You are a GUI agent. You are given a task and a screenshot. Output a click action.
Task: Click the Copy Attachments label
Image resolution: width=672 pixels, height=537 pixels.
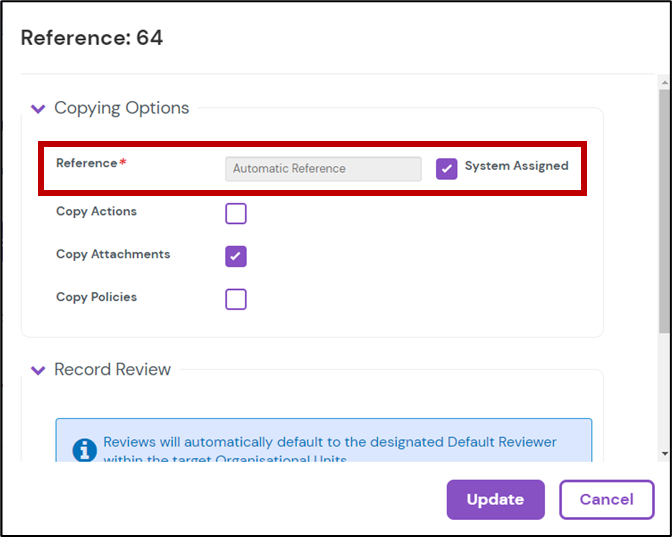(x=113, y=254)
